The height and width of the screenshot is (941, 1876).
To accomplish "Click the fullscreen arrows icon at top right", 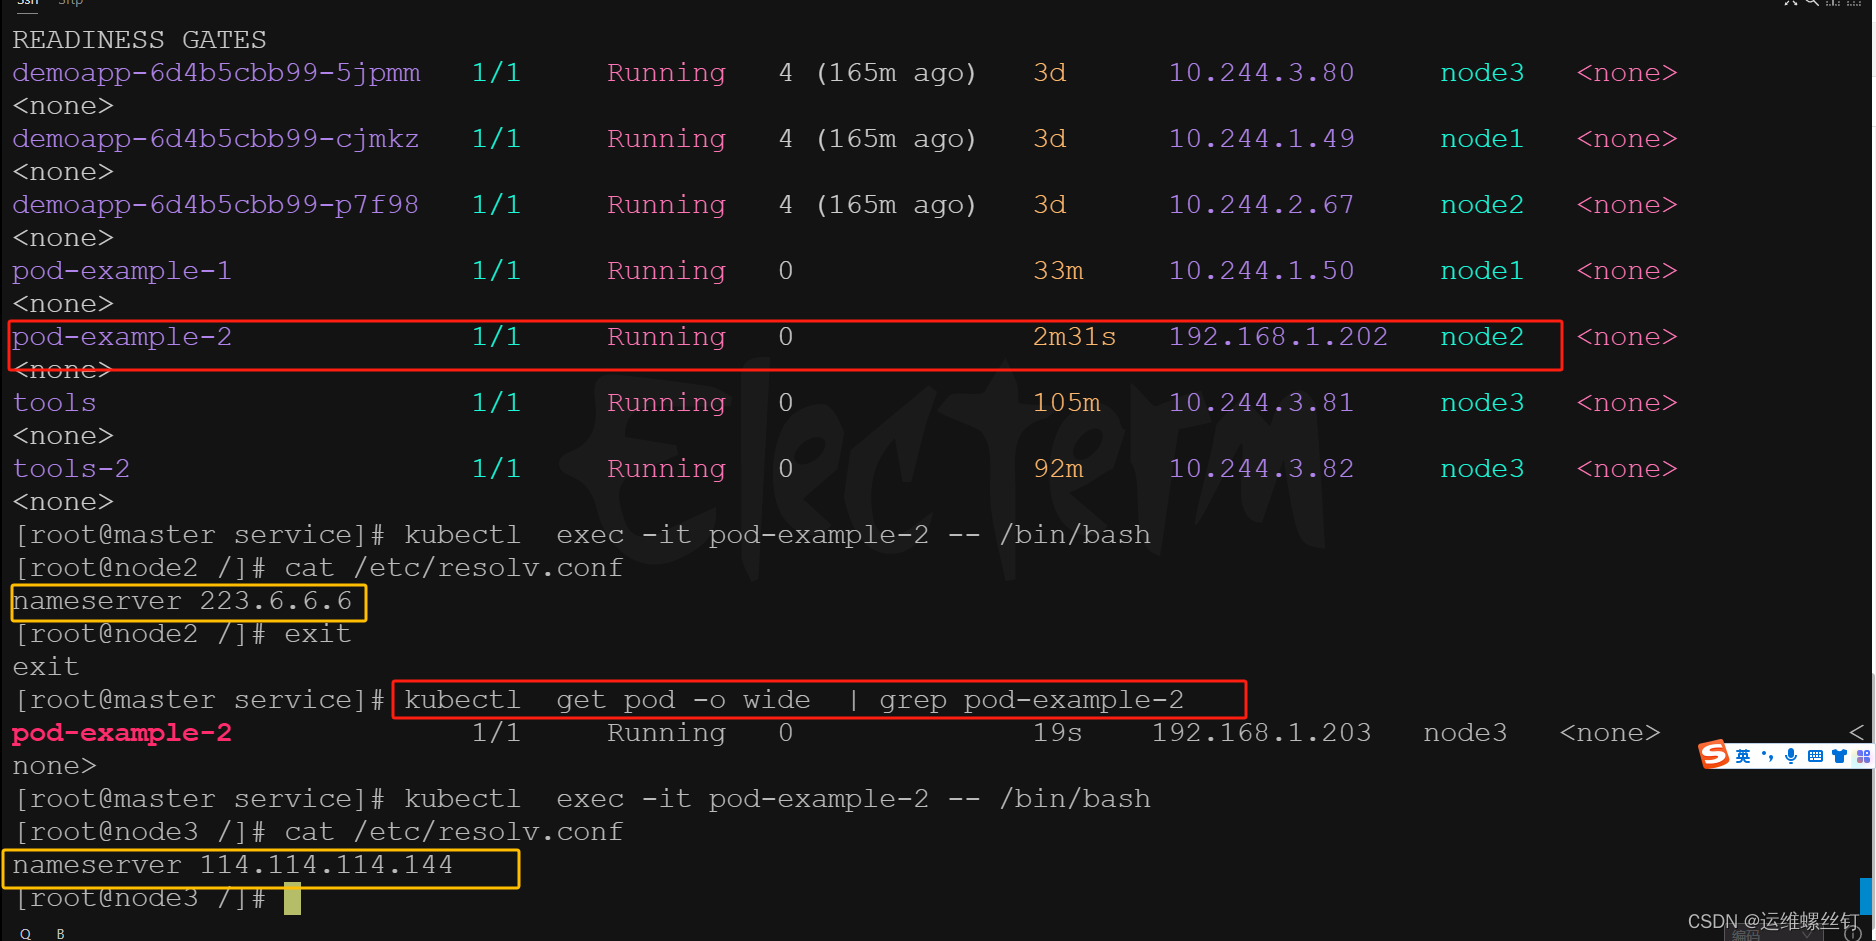I will [1790, 3].
